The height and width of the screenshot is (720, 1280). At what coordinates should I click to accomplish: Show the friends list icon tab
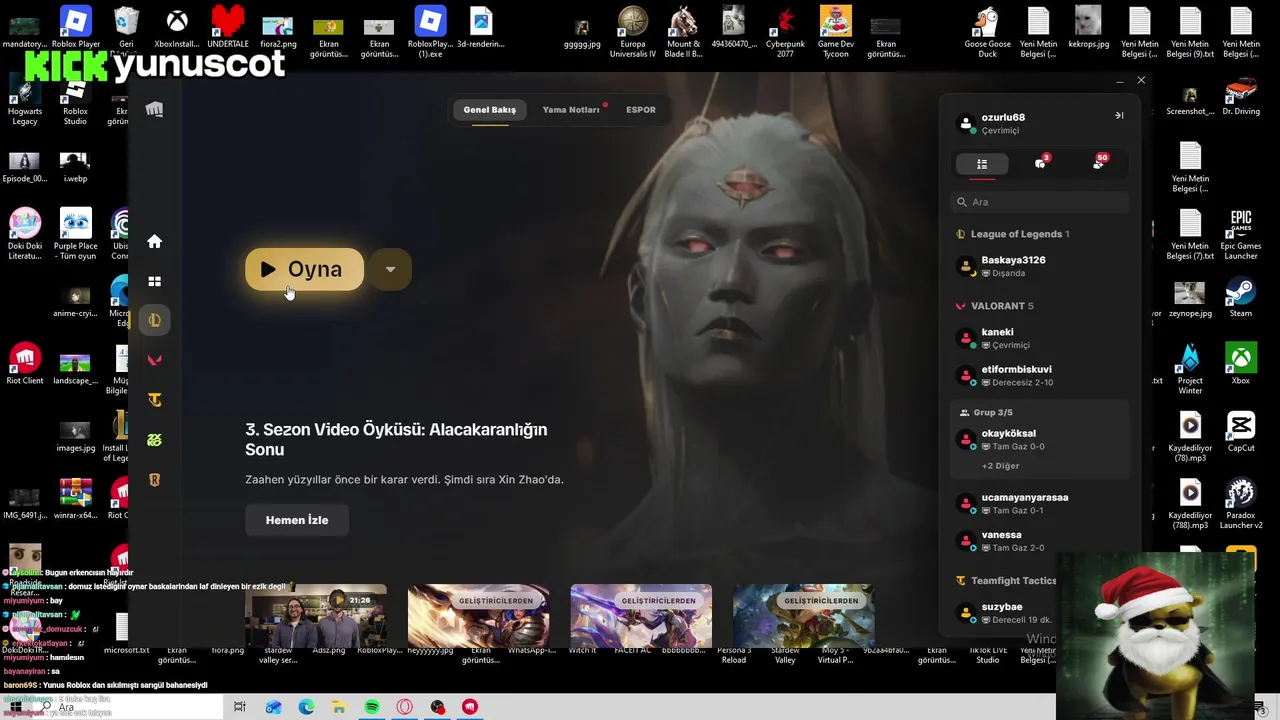tap(982, 164)
